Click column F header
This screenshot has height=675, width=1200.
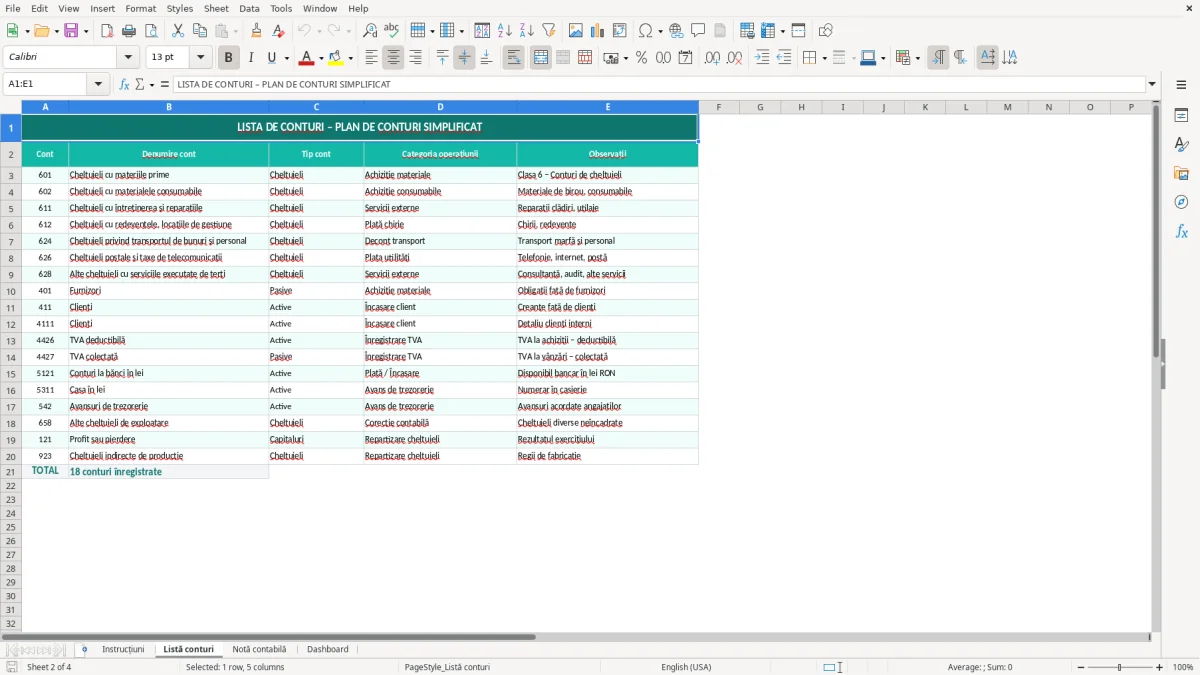pos(718,107)
